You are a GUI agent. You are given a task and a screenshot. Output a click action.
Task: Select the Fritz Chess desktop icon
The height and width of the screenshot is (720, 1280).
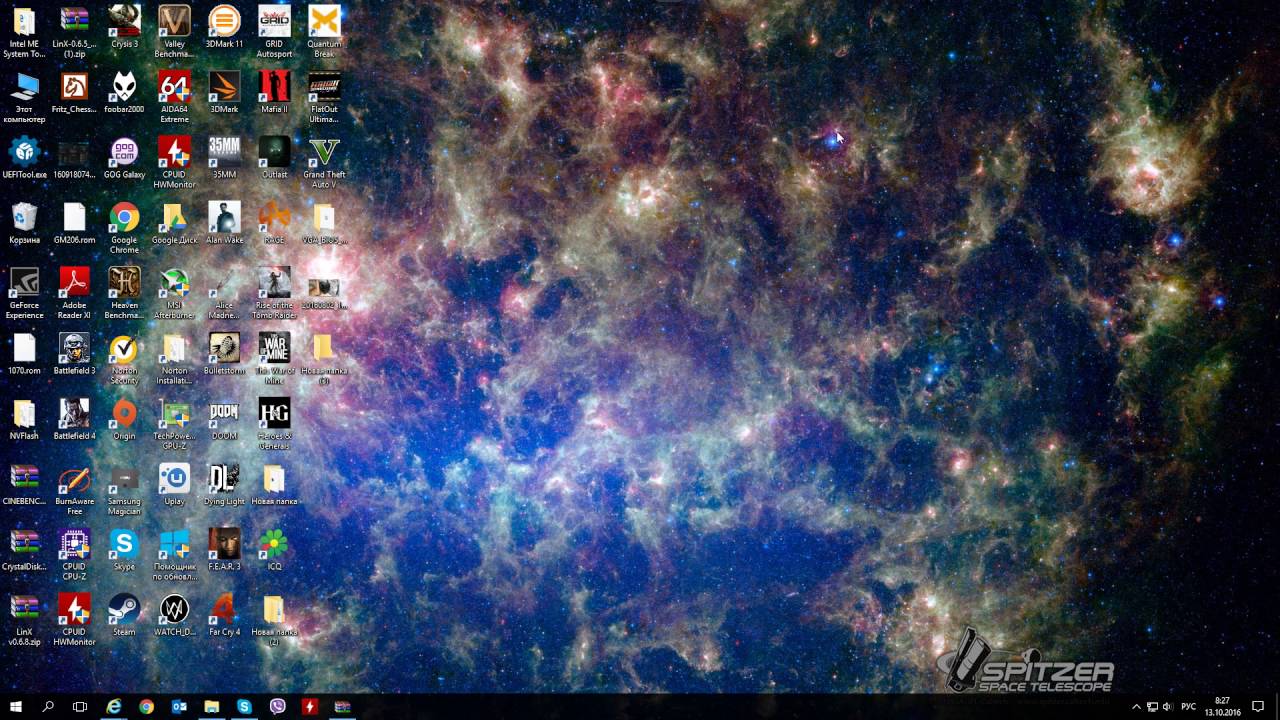[x=74, y=93]
